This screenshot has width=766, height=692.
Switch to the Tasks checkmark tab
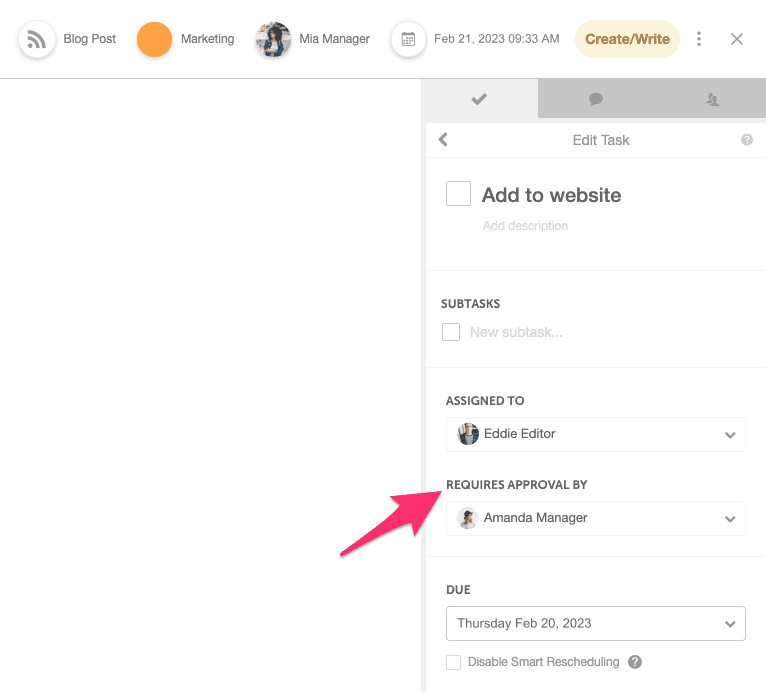click(x=479, y=99)
